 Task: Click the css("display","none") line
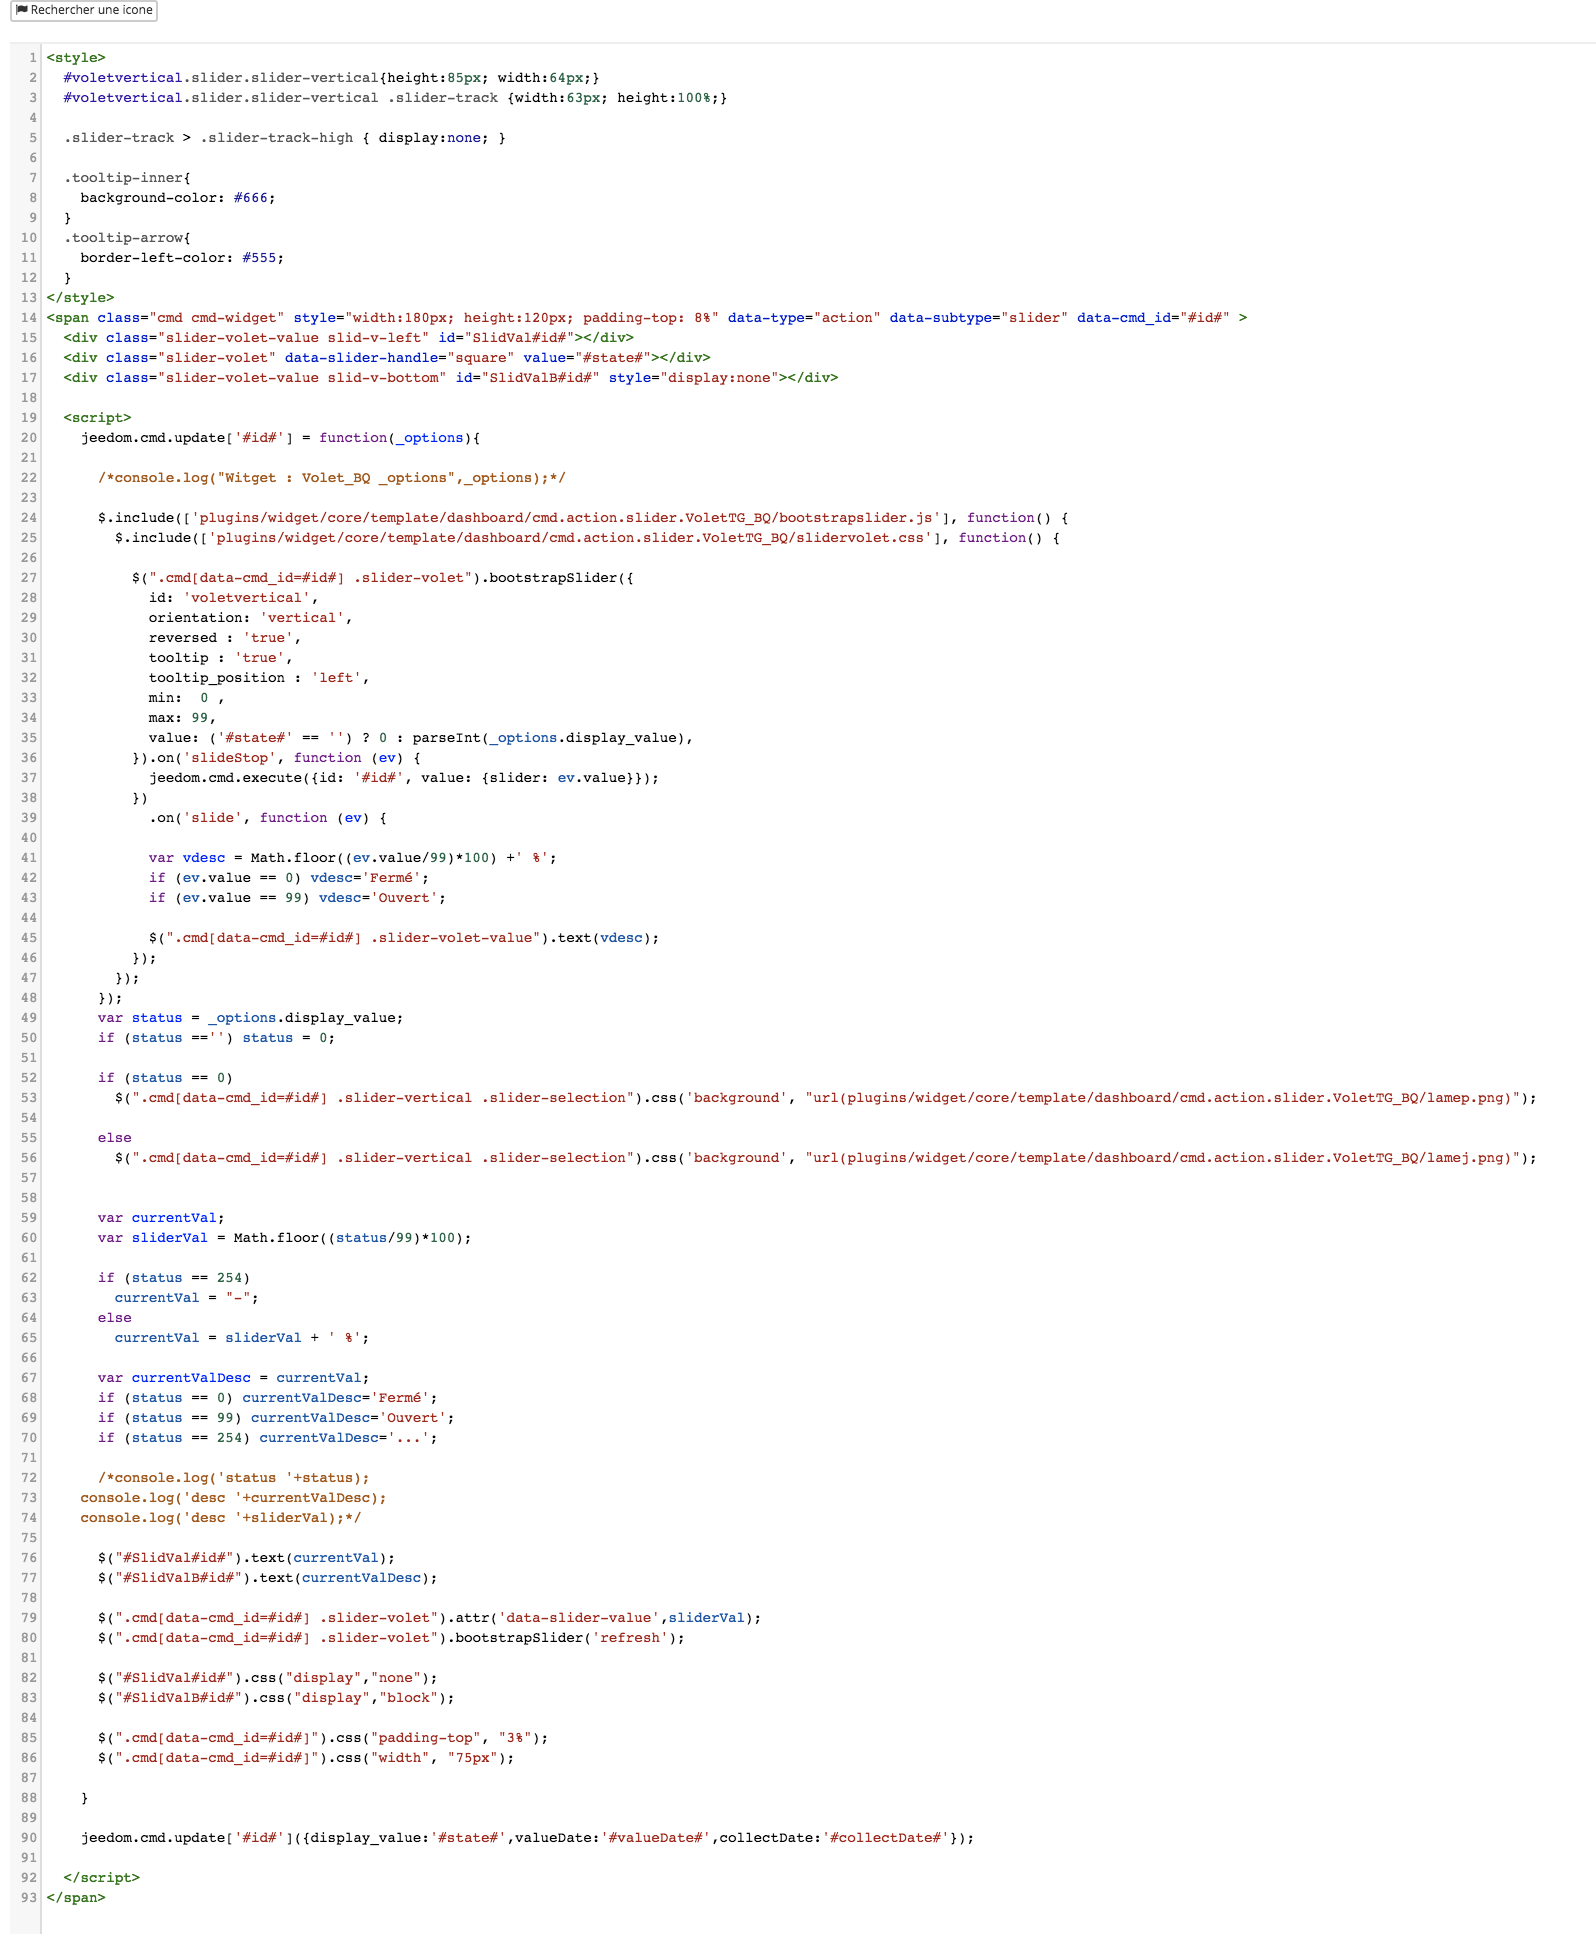tap(268, 1678)
